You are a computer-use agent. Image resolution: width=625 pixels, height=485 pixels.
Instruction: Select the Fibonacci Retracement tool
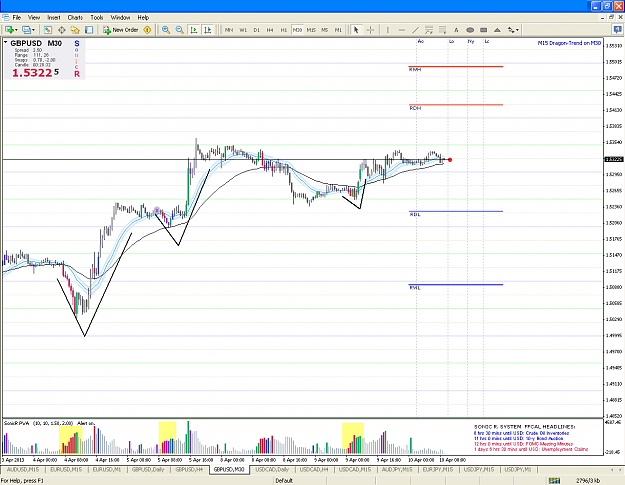pyautogui.click(x=442, y=30)
